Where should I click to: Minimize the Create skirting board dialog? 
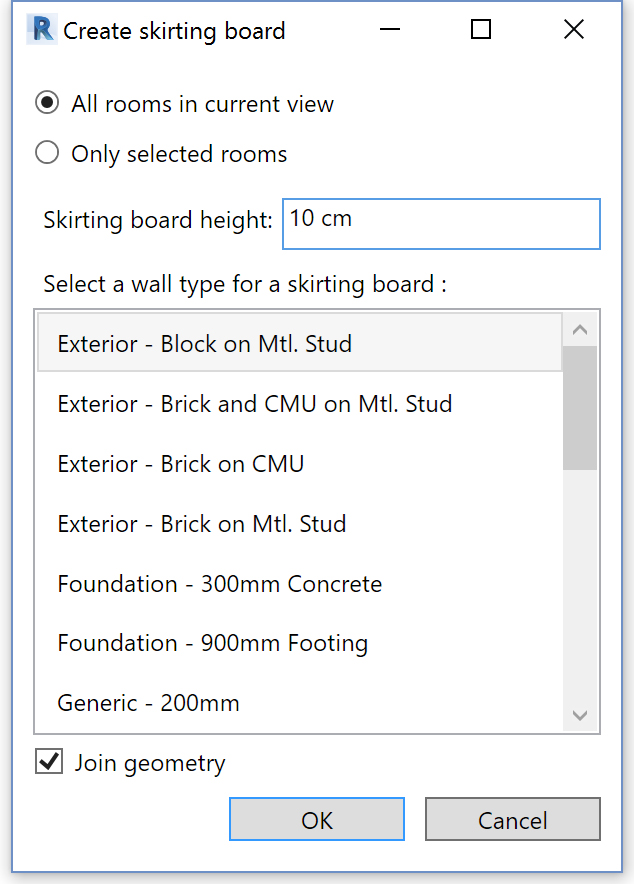pos(390,29)
